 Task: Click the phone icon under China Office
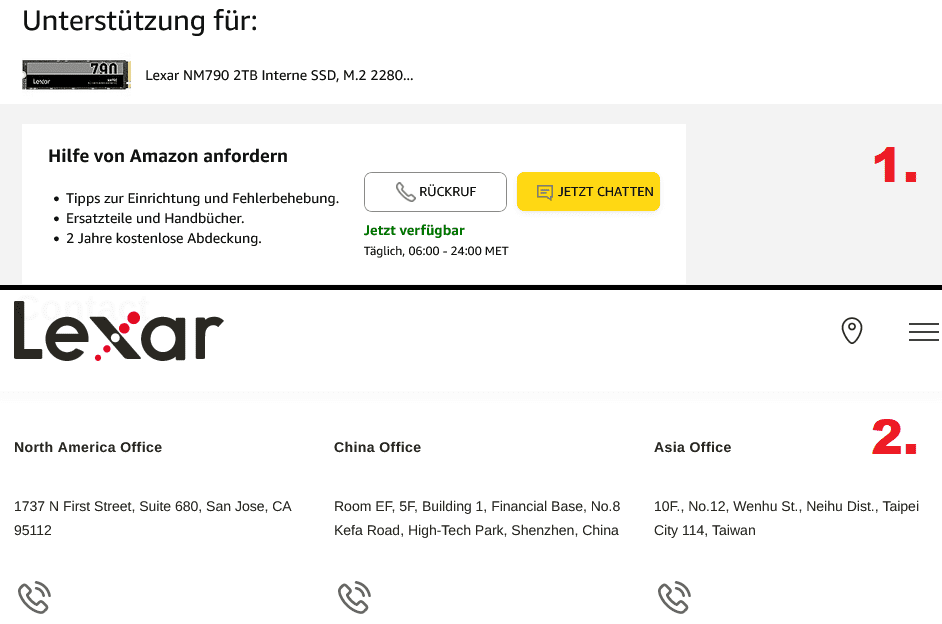click(354, 598)
